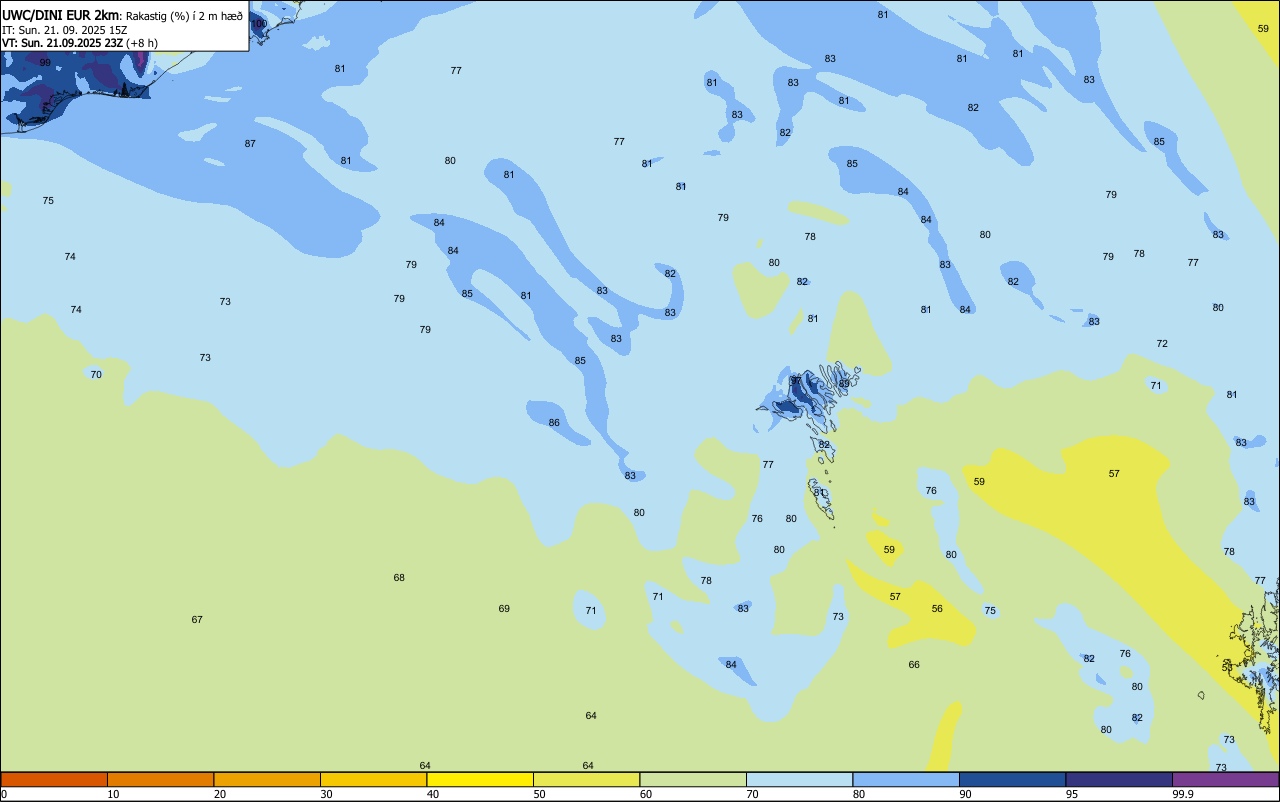The width and height of the screenshot is (1280, 802).
Task: Click the model title 'UWC/DINI EUR 2km'
Action: 61,15
